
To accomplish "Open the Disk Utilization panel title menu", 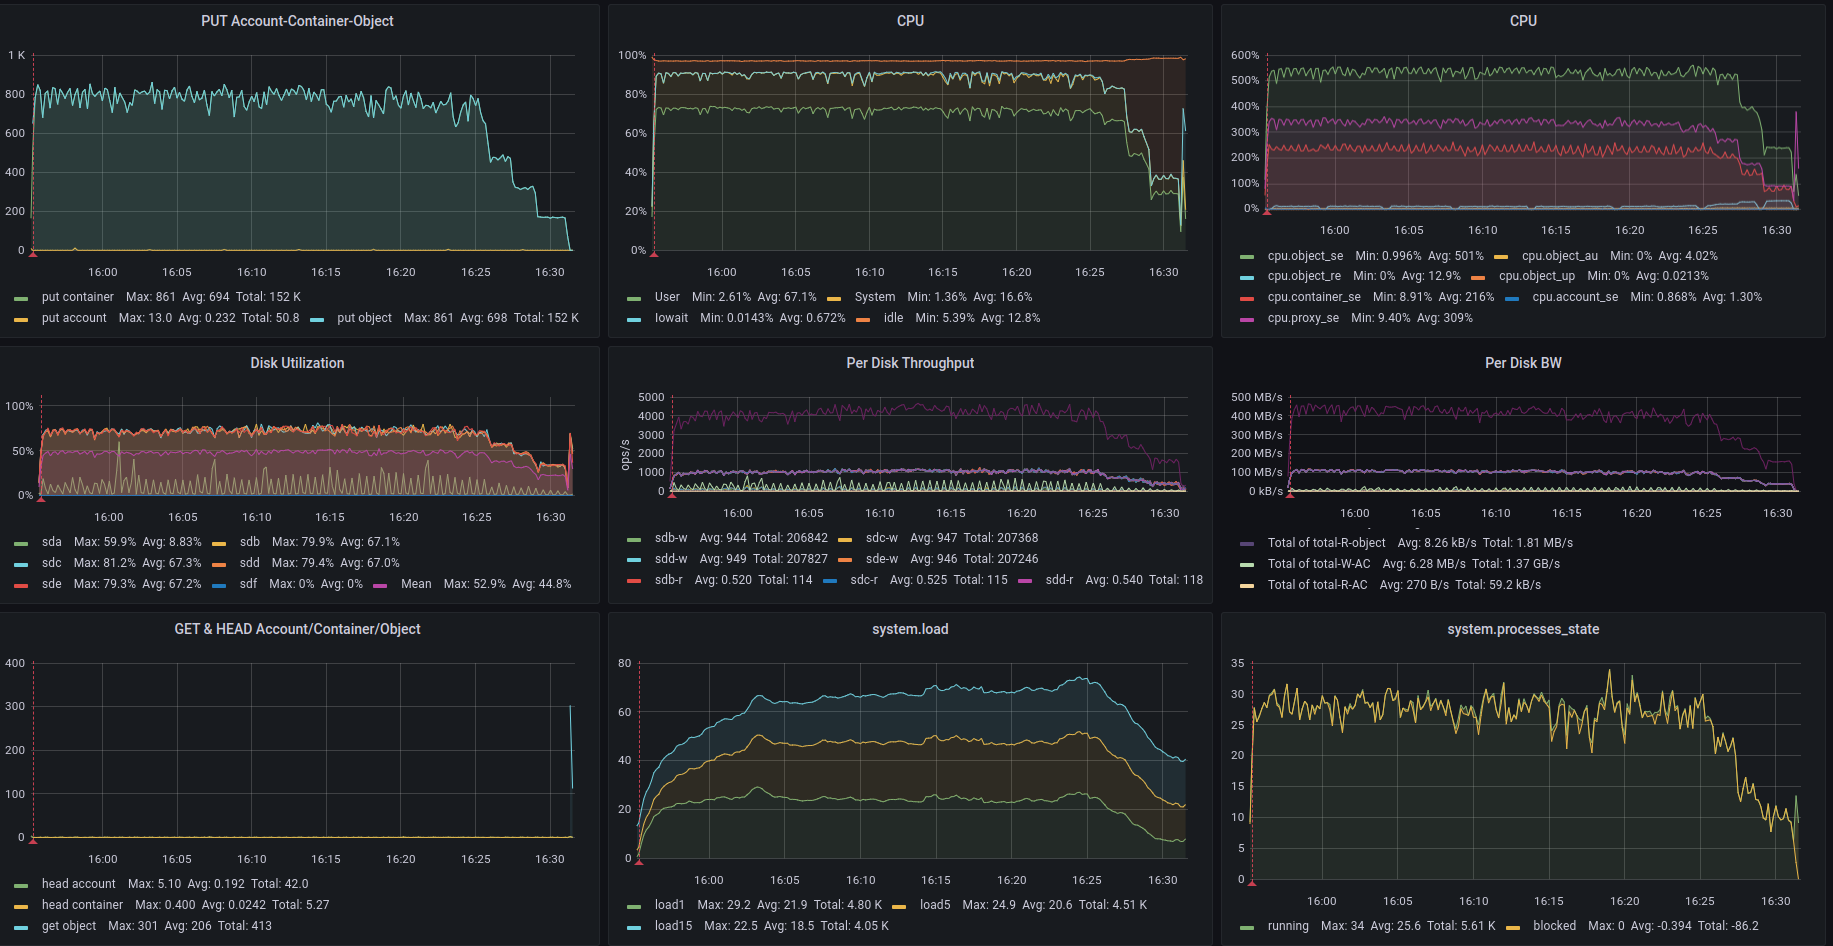I will pyautogui.click(x=297, y=363).
